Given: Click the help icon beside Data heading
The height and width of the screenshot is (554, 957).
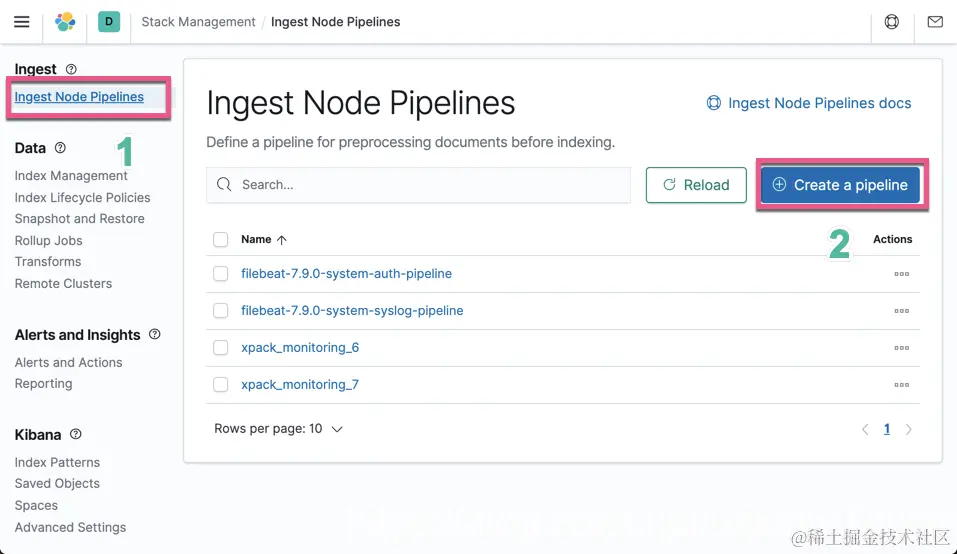Looking at the screenshot, I should click(x=60, y=148).
